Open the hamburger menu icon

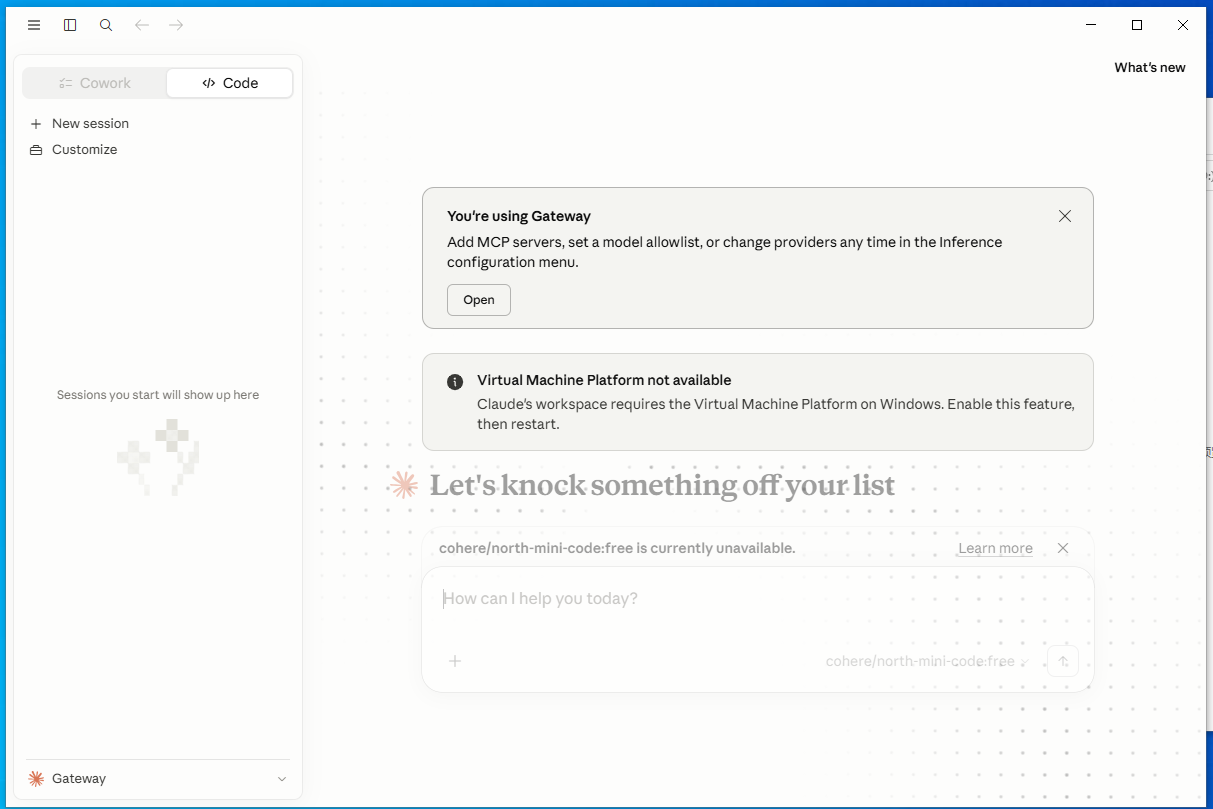click(34, 25)
